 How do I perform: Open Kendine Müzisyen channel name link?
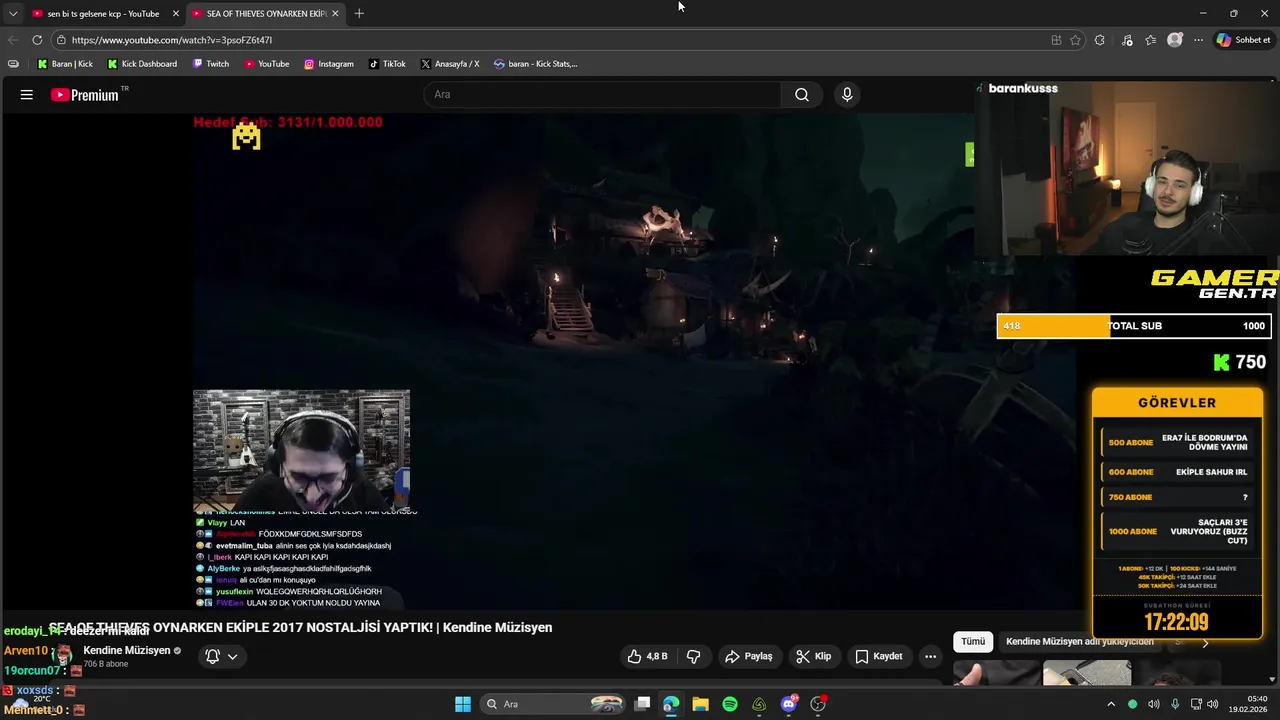(x=127, y=650)
